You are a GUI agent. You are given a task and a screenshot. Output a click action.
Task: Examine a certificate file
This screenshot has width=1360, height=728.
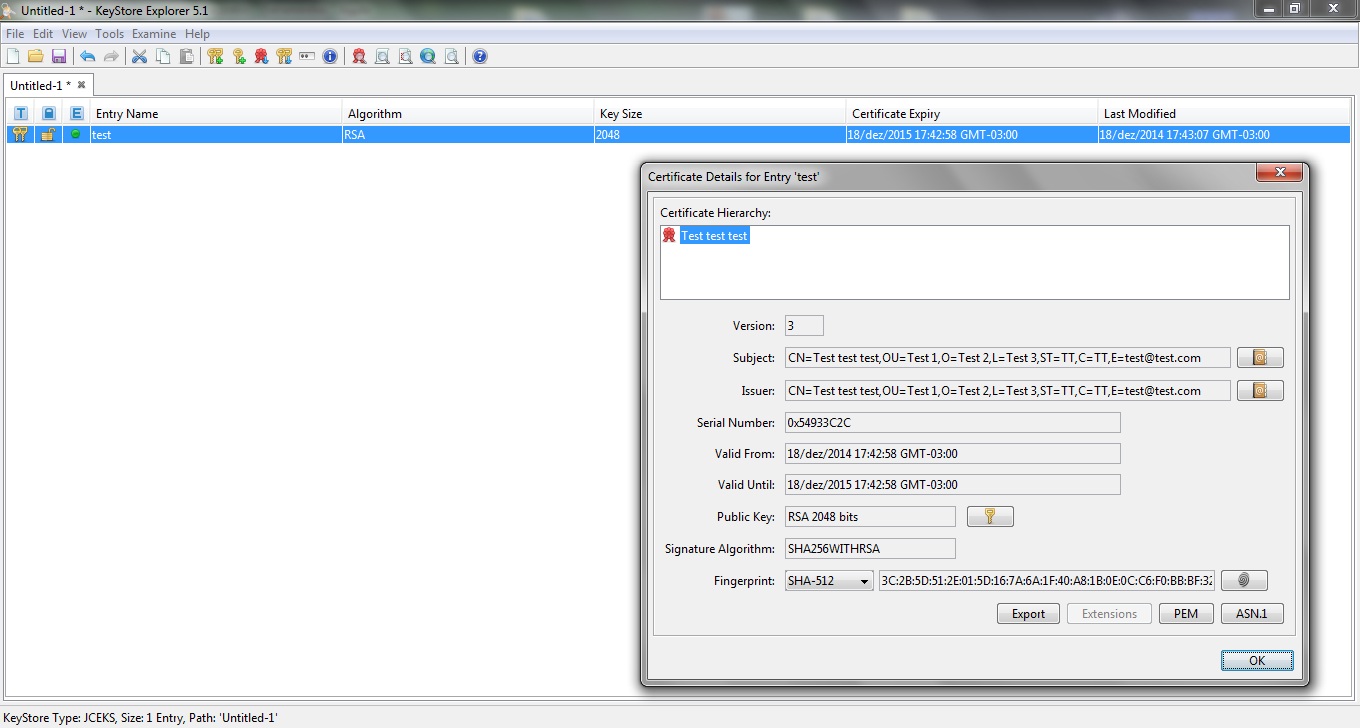tap(359, 56)
